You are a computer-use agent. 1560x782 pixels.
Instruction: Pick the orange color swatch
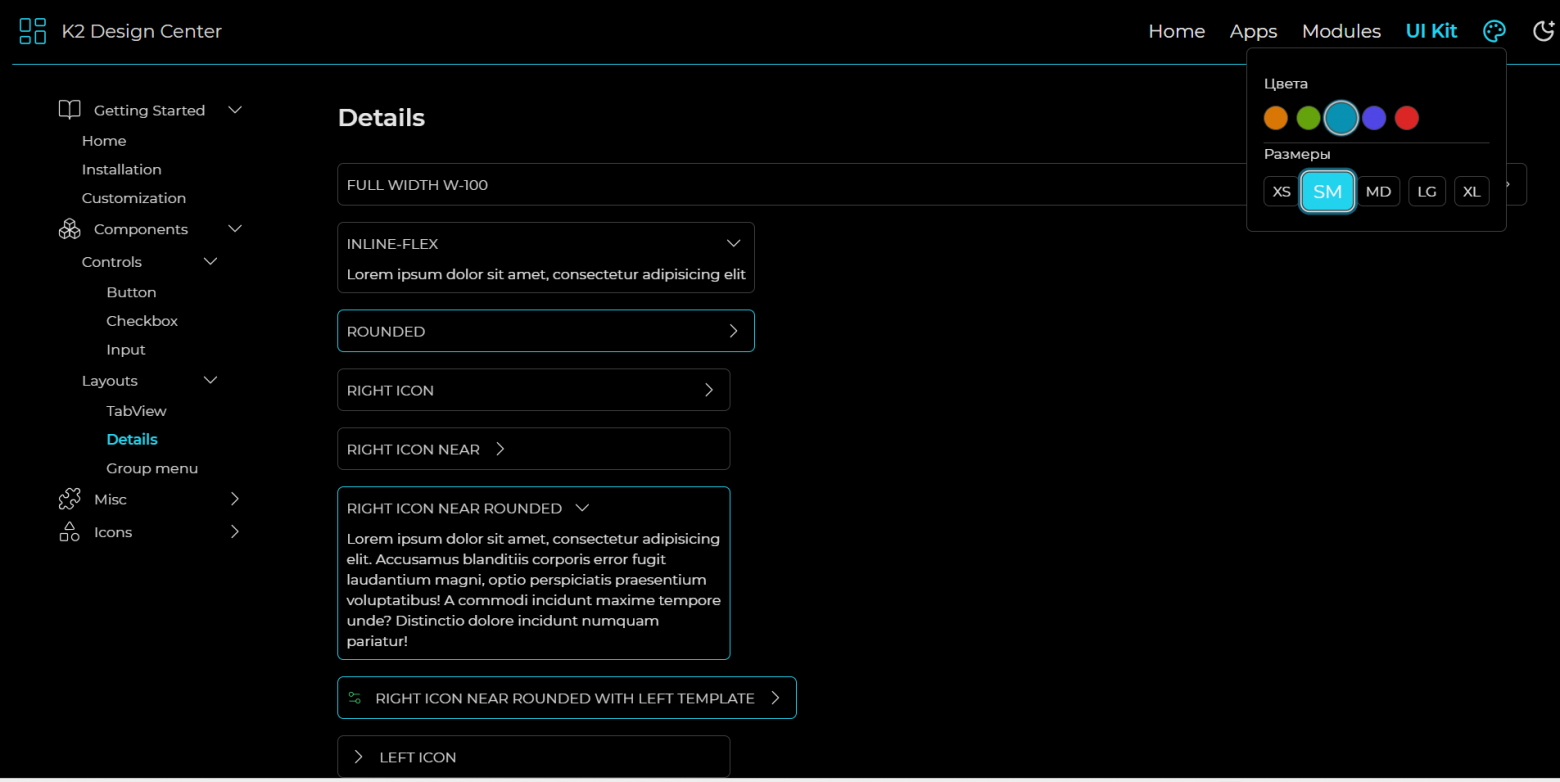tap(1275, 118)
